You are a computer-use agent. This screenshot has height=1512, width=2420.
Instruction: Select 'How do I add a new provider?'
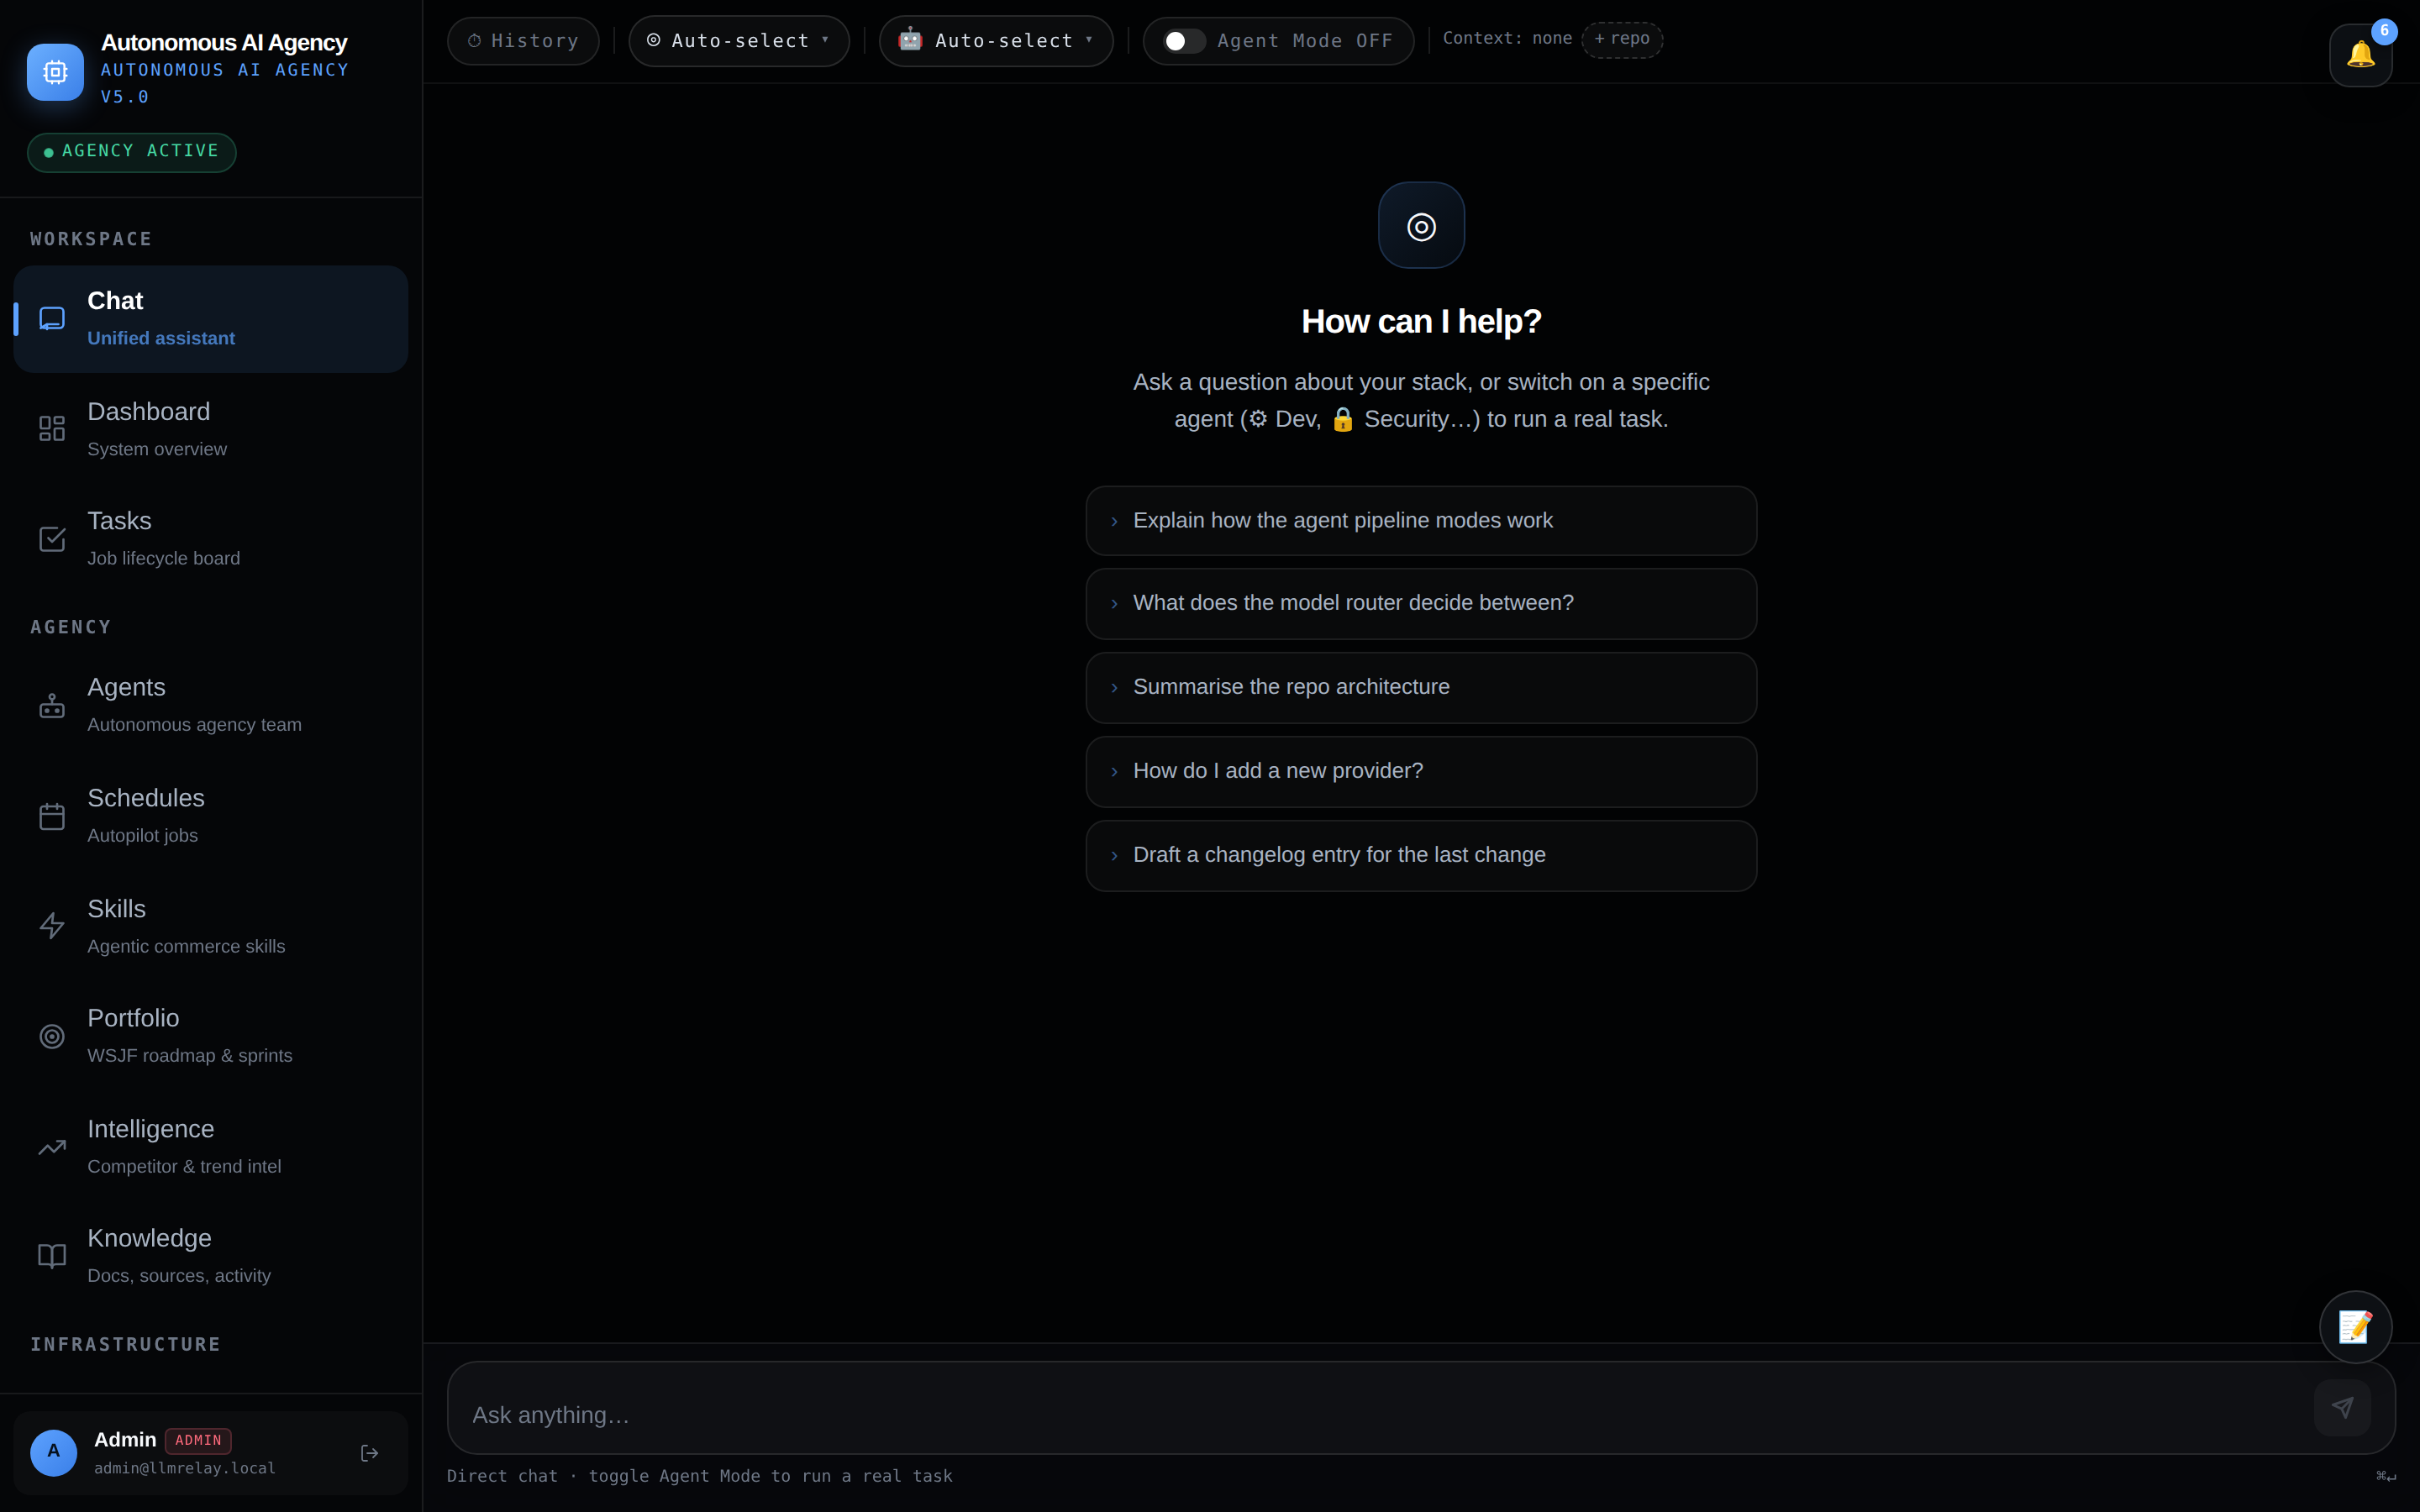coord(1421,772)
